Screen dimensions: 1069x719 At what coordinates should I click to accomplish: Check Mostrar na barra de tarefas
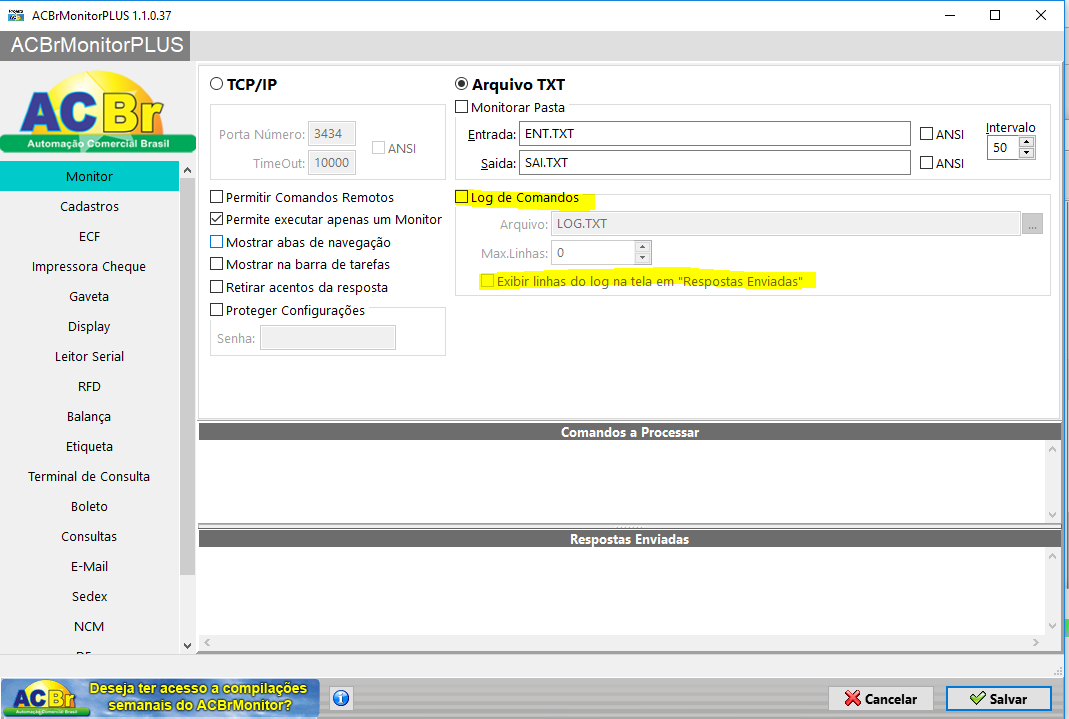pyautogui.click(x=217, y=264)
